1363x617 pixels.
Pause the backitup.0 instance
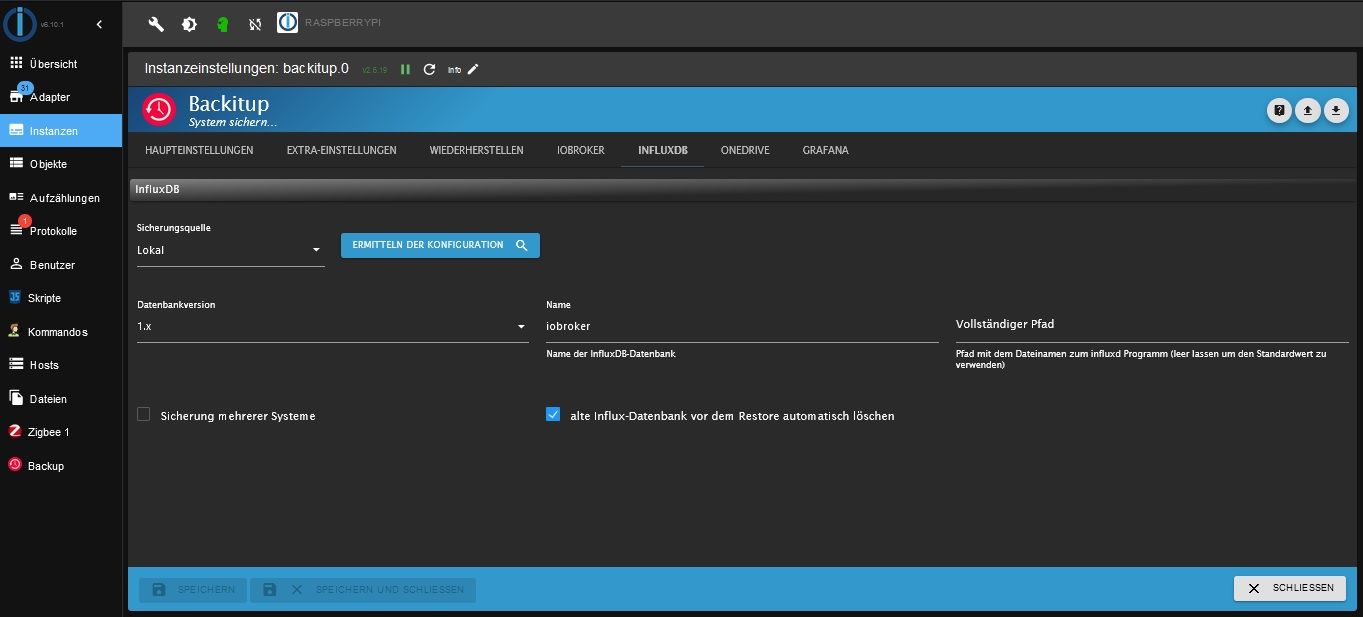[x=405, y=69]
